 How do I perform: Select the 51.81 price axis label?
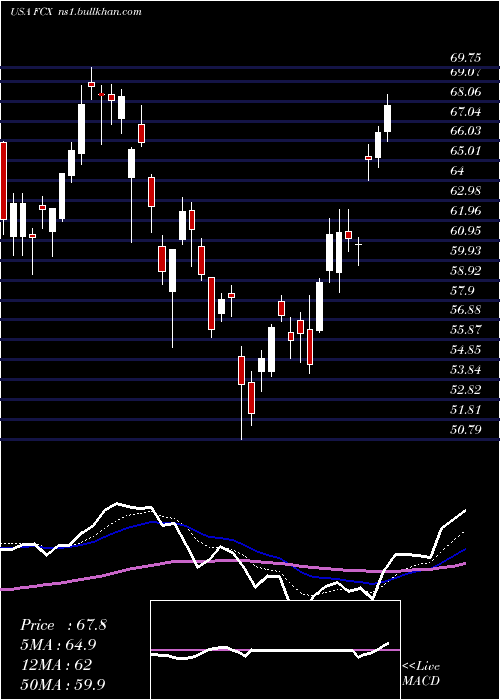click(x=466, y=409)
